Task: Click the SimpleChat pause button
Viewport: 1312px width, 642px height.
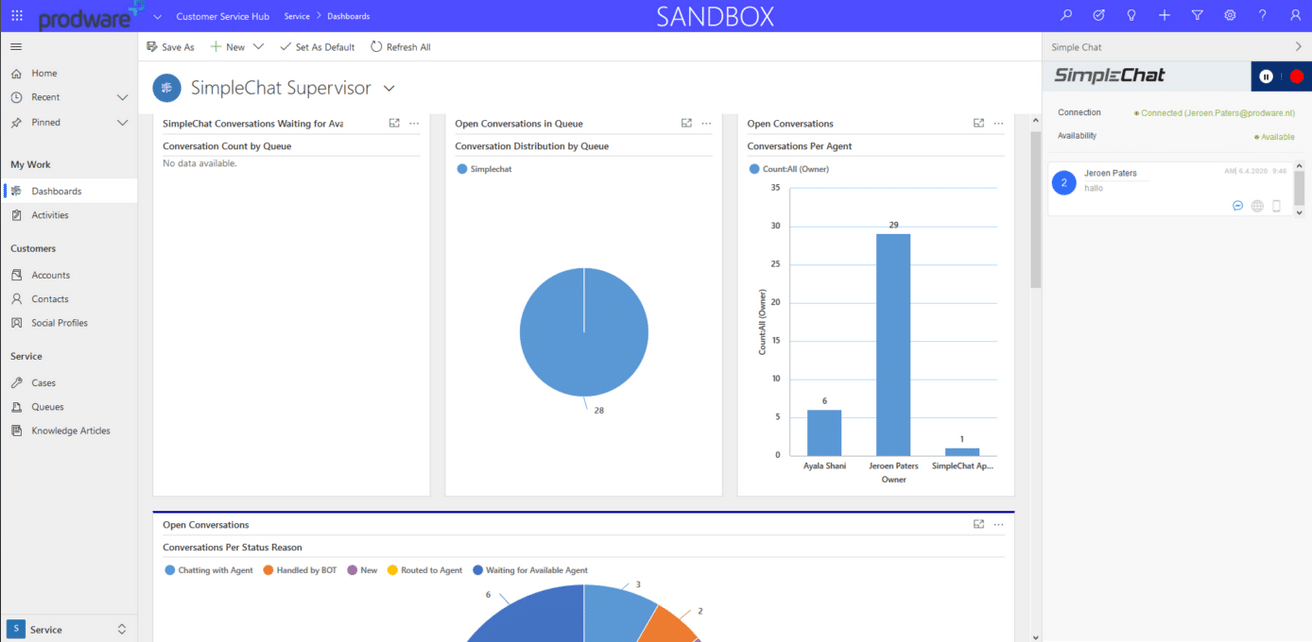Action: tap(1266, 76)
